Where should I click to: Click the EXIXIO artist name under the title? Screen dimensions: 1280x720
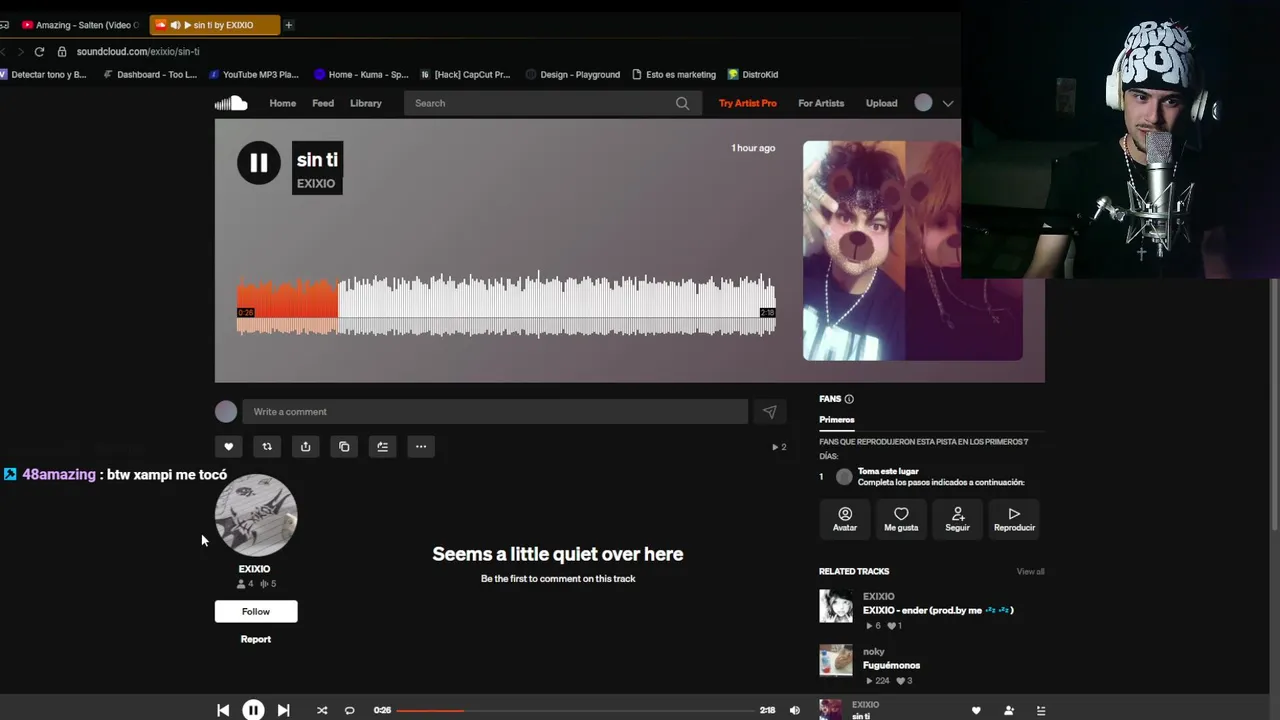click(316, 183)
